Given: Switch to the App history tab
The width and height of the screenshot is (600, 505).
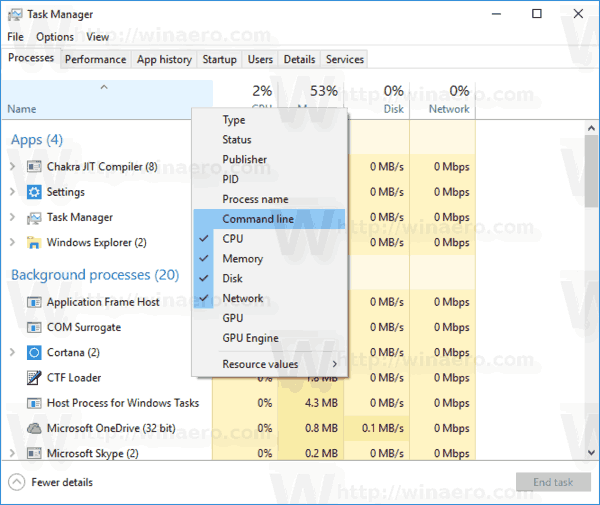Looking at the screenshot, I should point(165,60).
